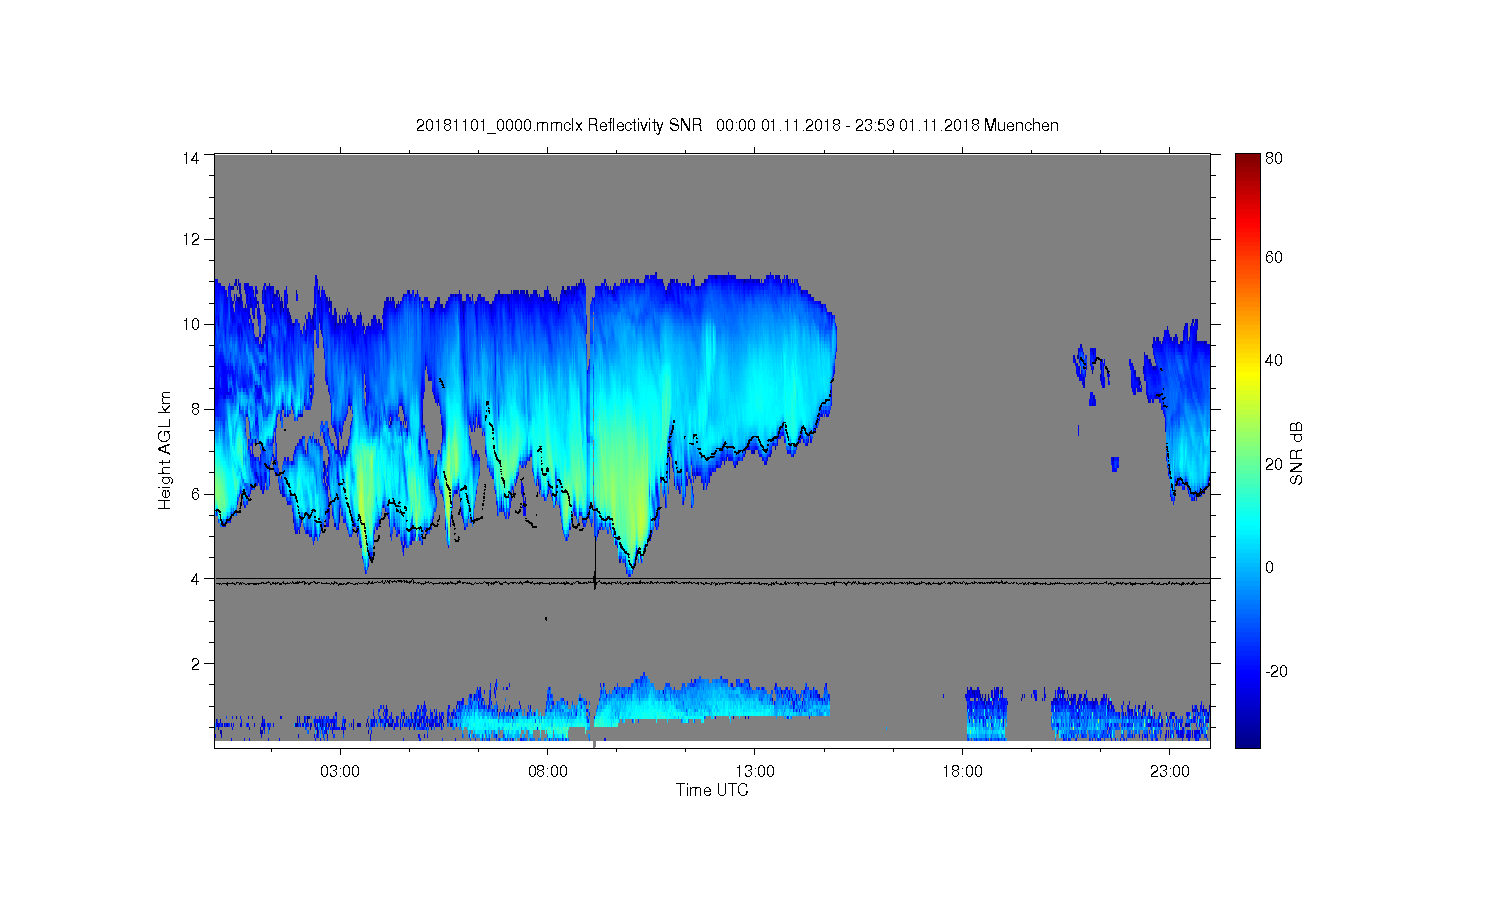This screenshot has height=900, width=1500.
Task: Click the SNR dB colorbar label
Action: pos(1296,453)
